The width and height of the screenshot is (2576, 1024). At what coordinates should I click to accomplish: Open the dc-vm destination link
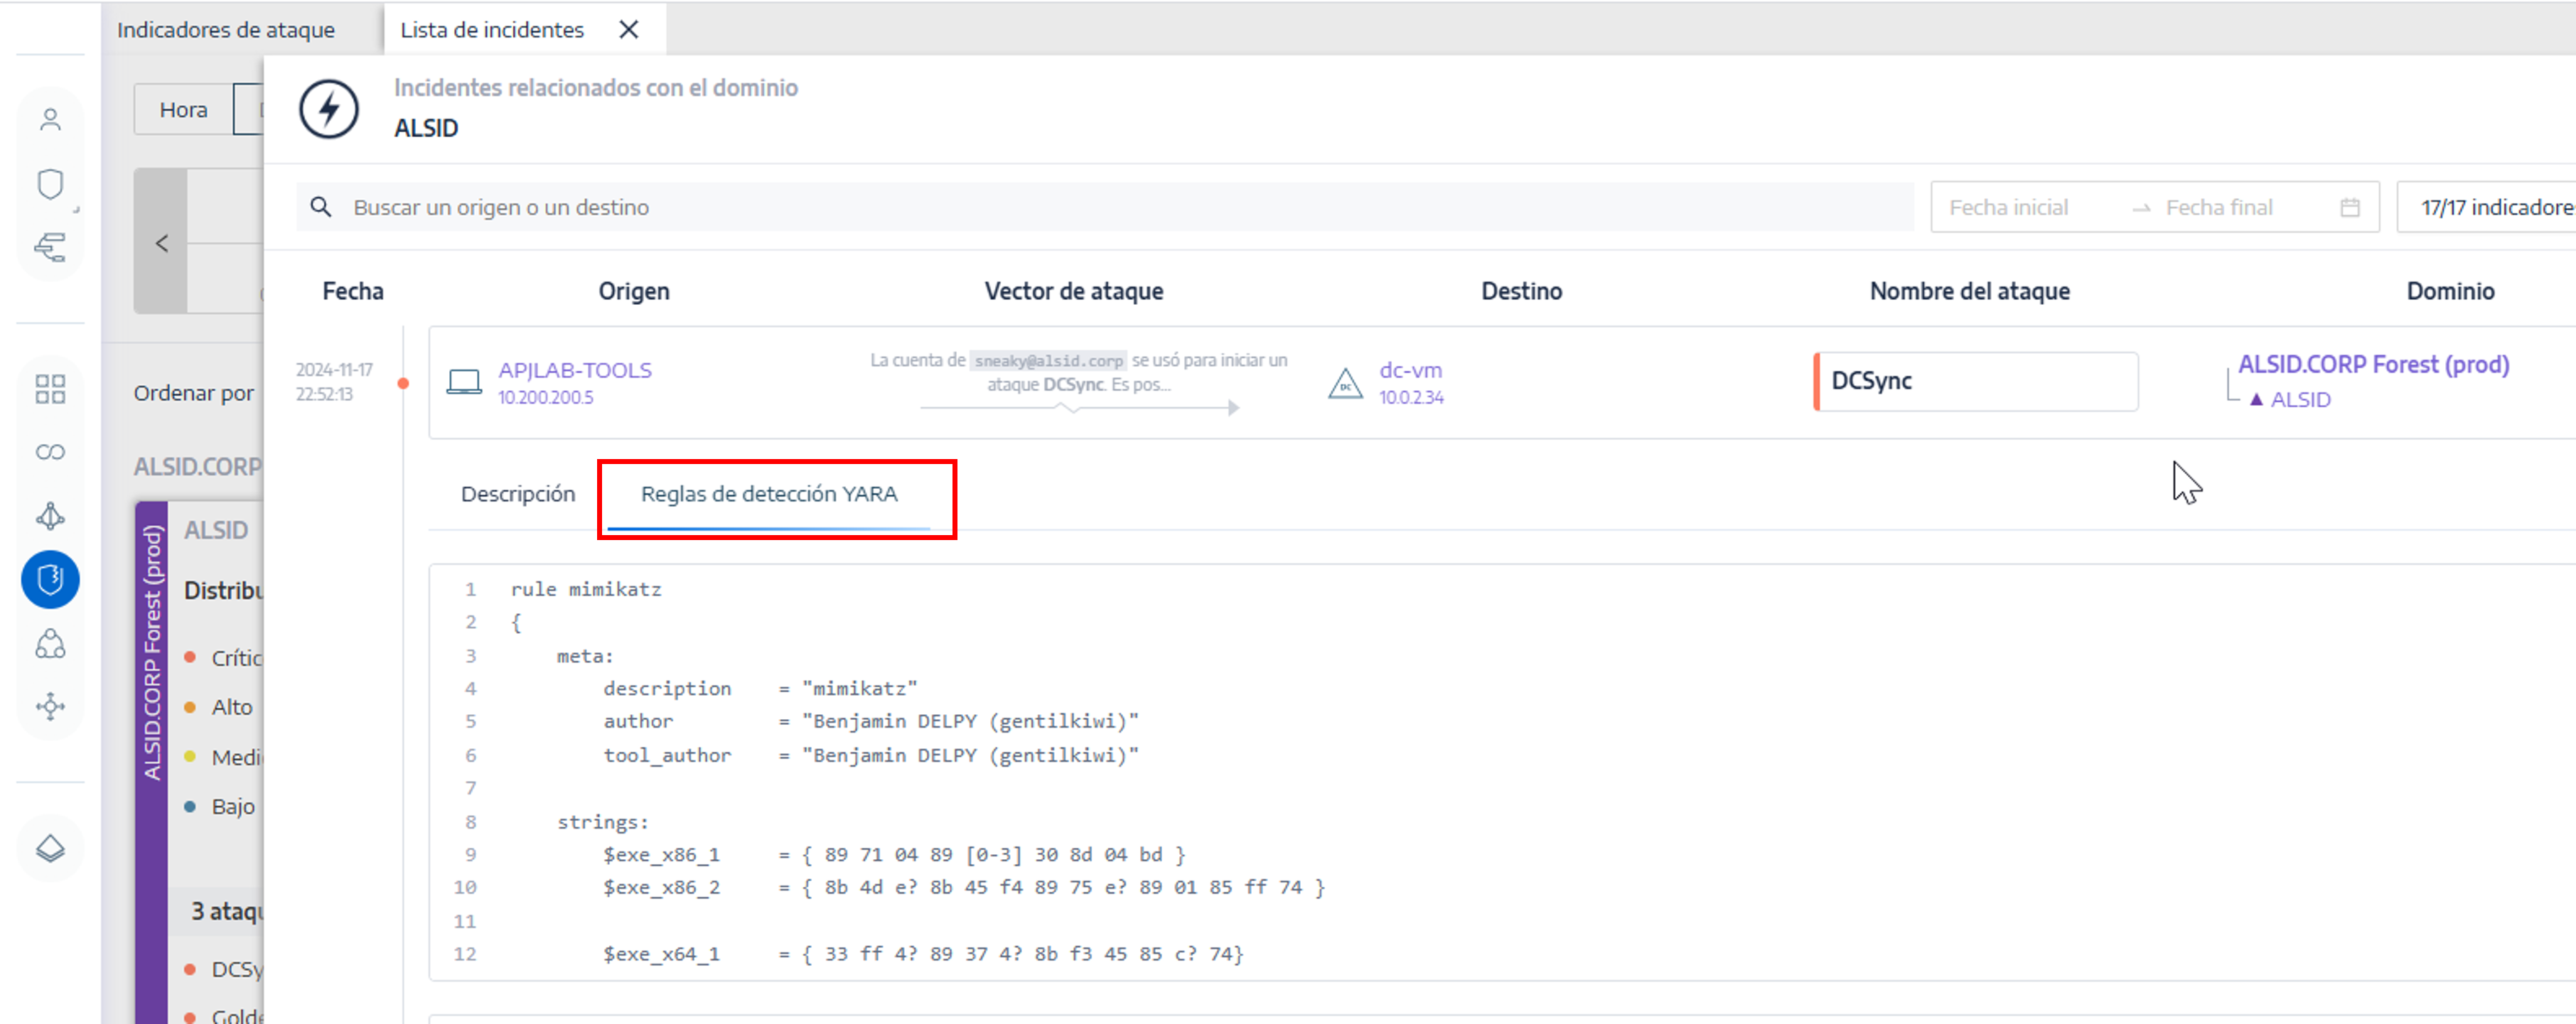coord(1411,370)
